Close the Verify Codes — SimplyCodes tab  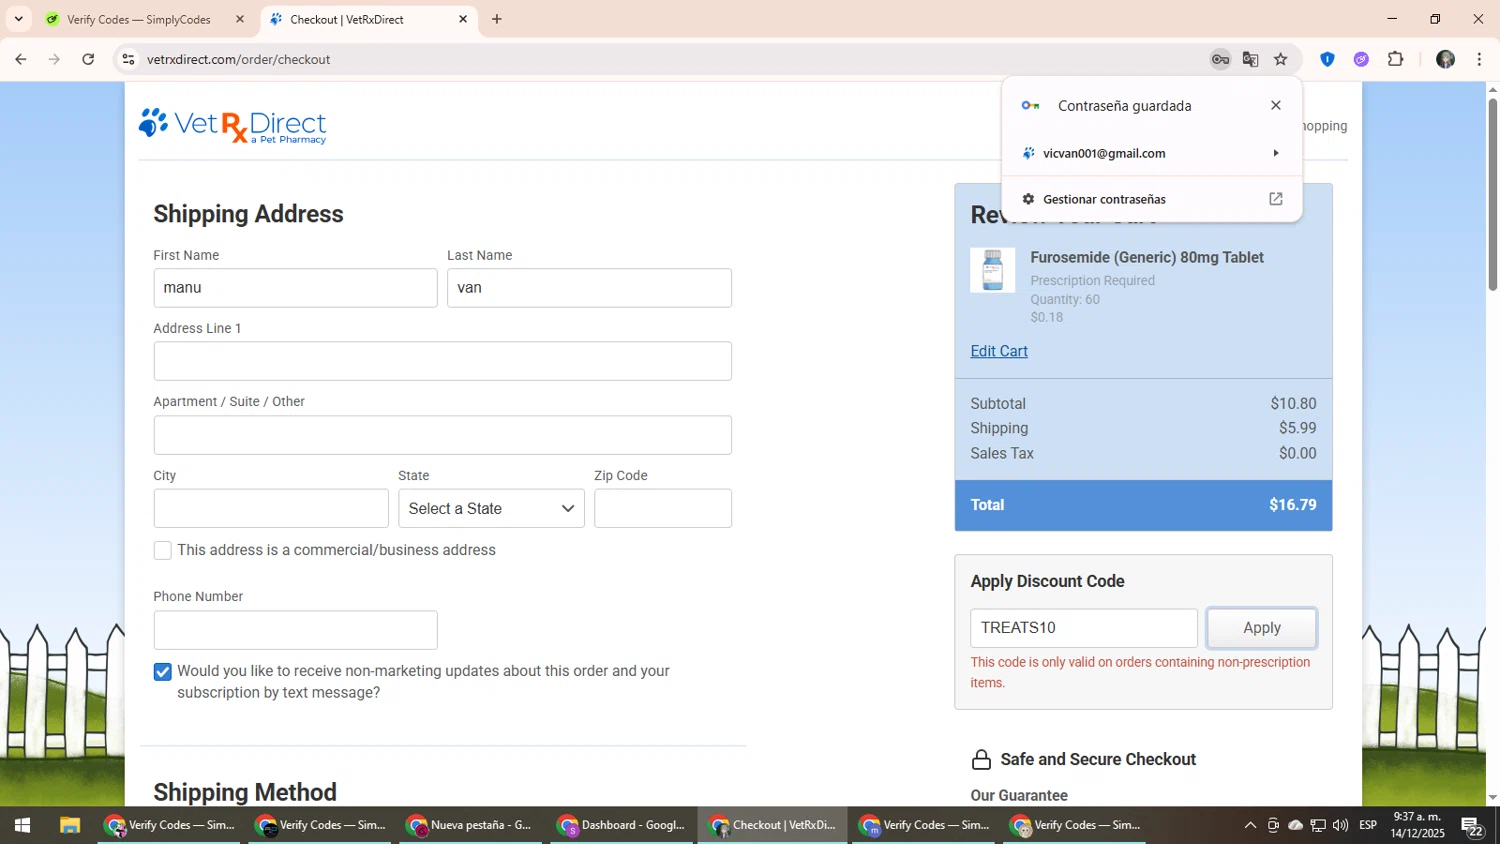(240, 19)
